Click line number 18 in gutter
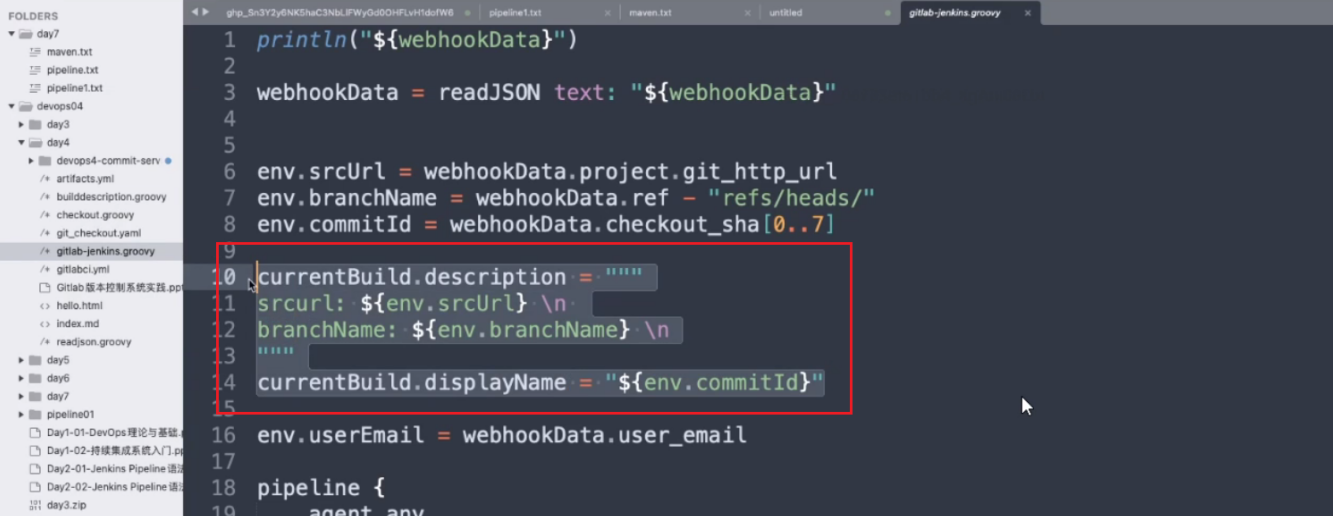The width and height of the screenshot is (1333, 516). pyautogui.click(x=223, y=488)
